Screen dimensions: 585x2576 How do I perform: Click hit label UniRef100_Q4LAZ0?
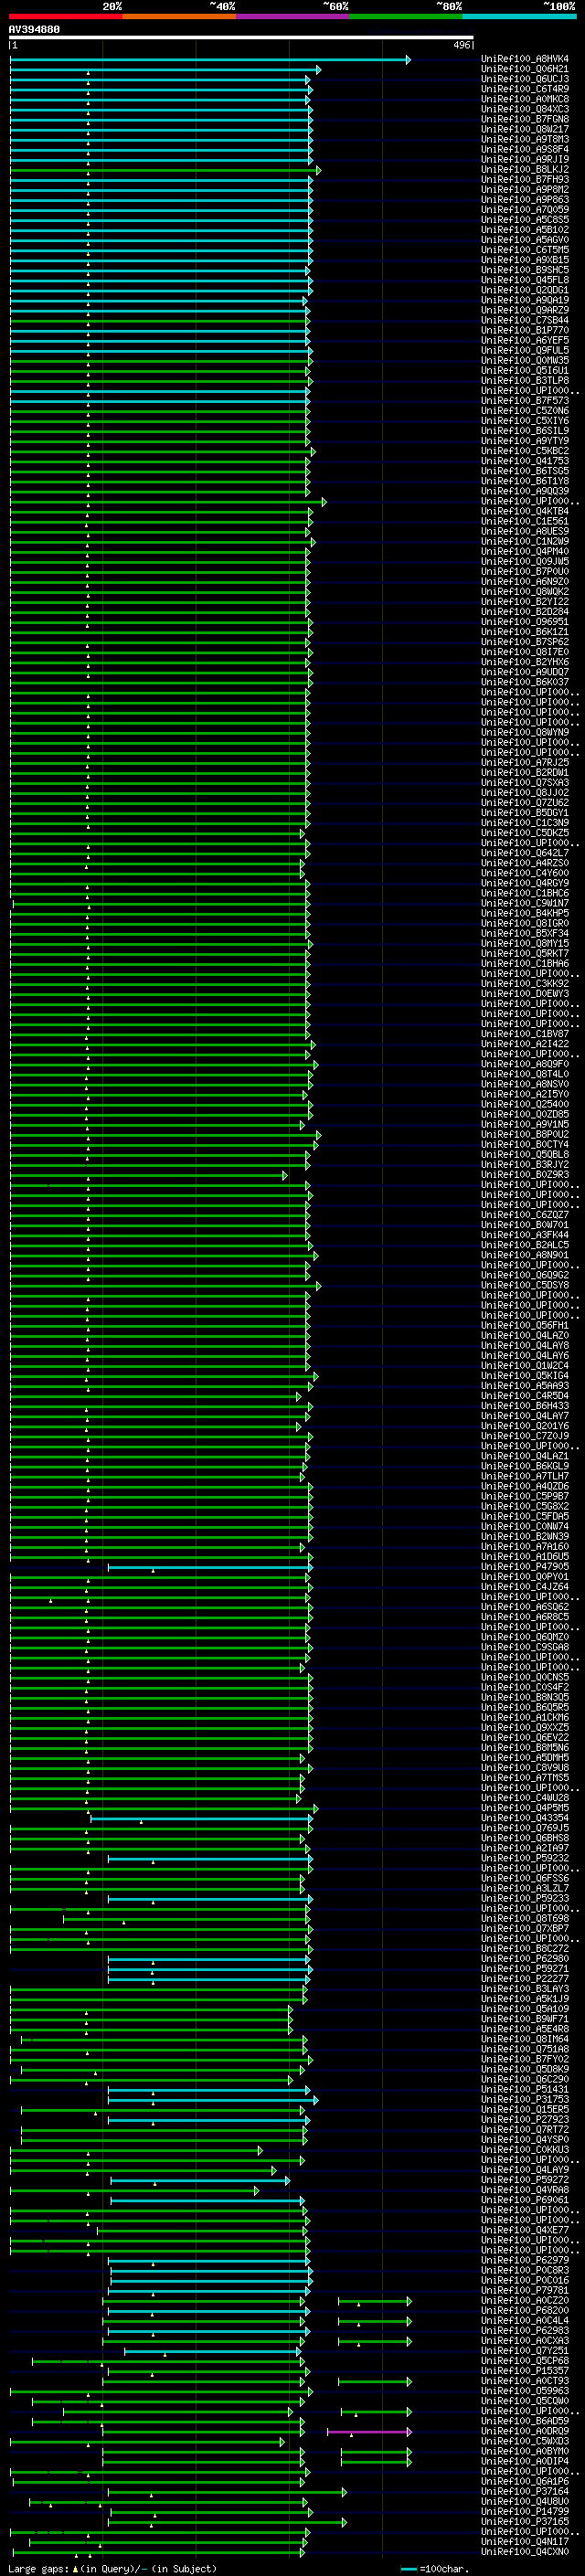pos(524,1336)
